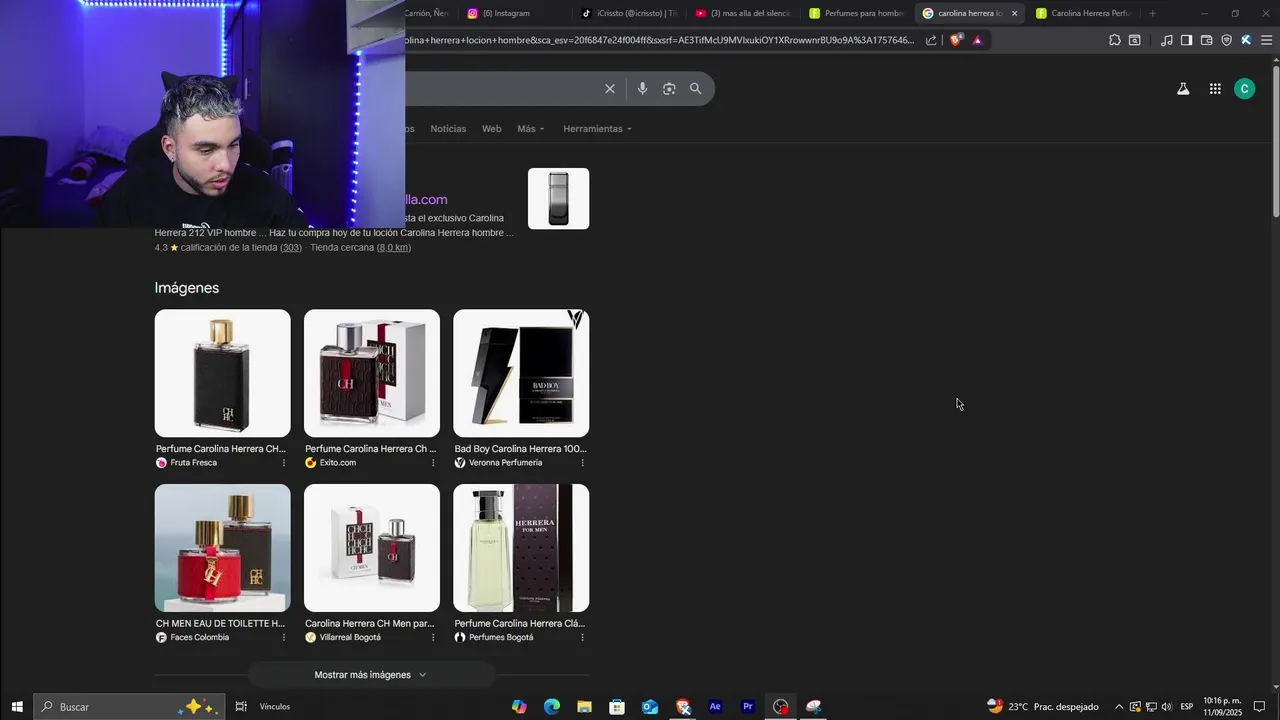
Task: Open the Bad Boy Carolina Herrera image
Action: 521,373
